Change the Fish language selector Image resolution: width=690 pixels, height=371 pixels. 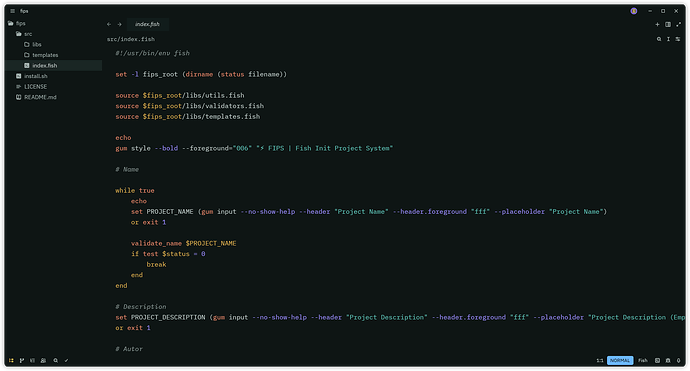point(643,360)
